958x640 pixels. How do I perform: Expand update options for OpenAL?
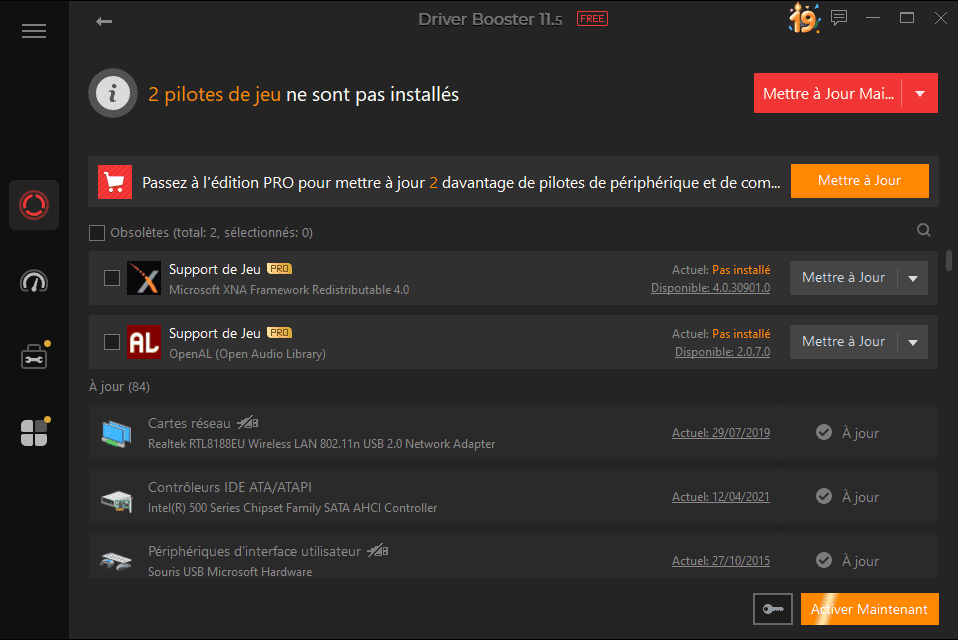(x=913, y=342)
